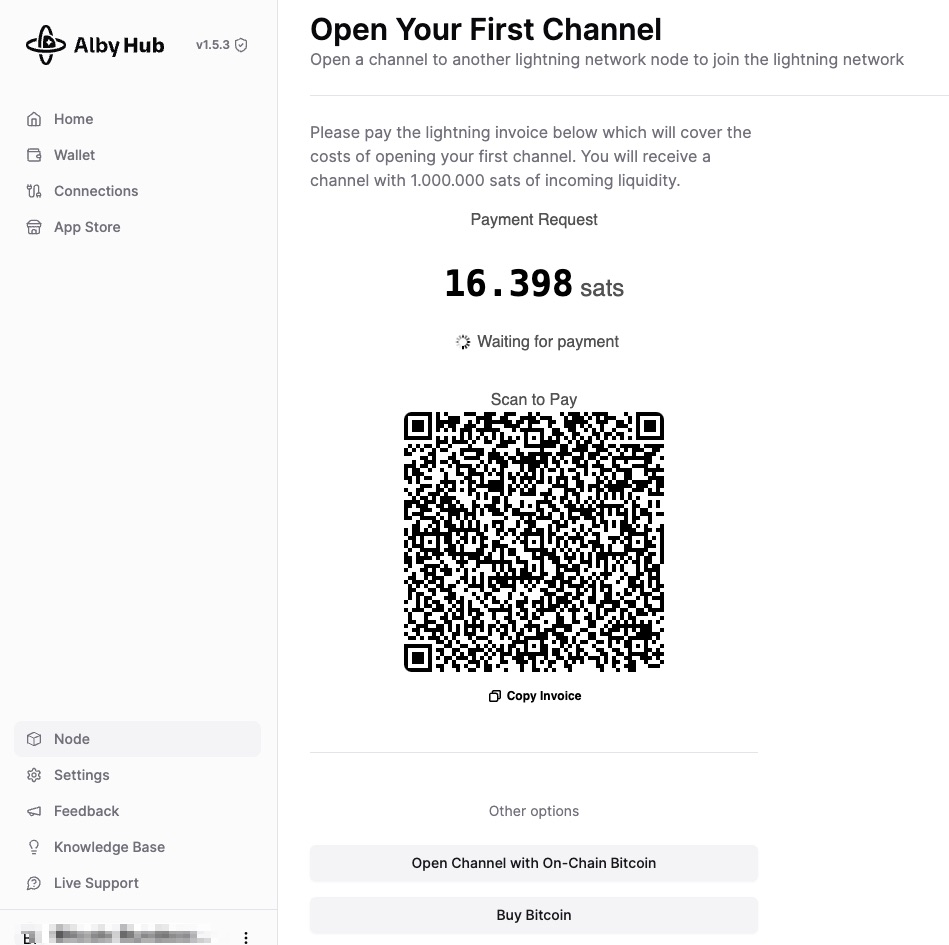Click Open Channel with On-Chain Bitcoin

coord(534,863)
